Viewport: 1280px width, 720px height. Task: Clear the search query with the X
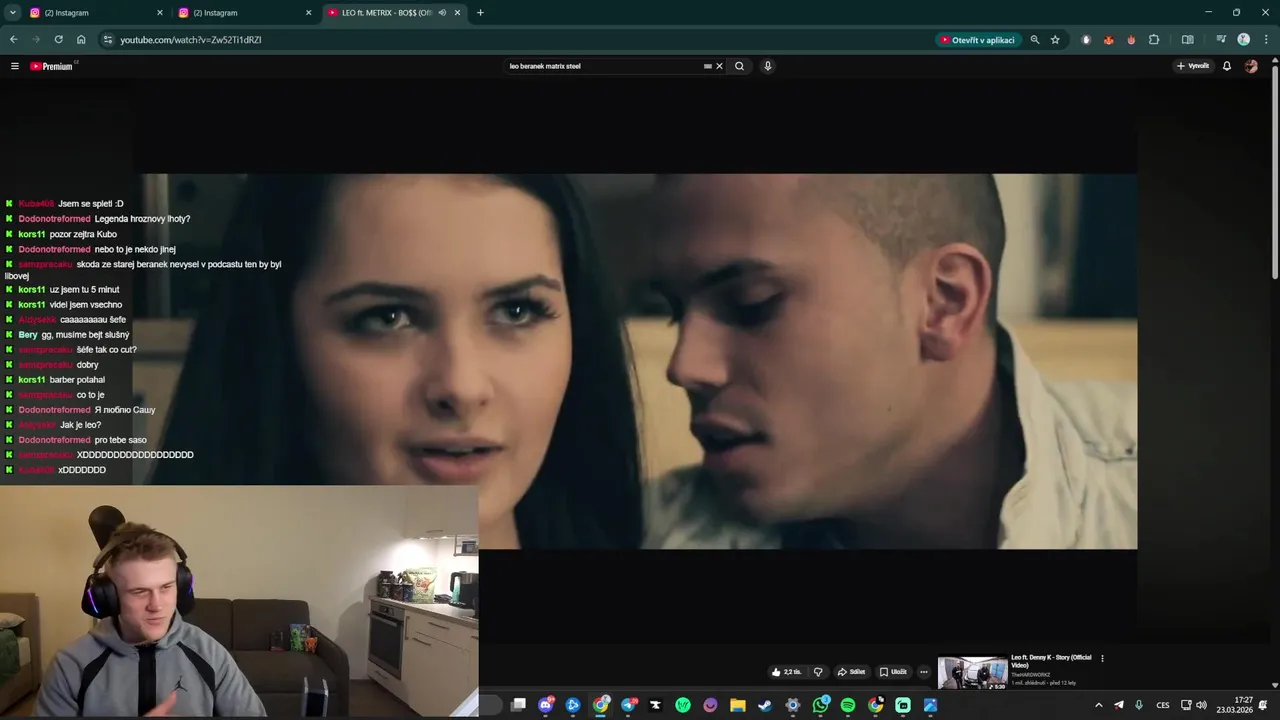(719, 66)
